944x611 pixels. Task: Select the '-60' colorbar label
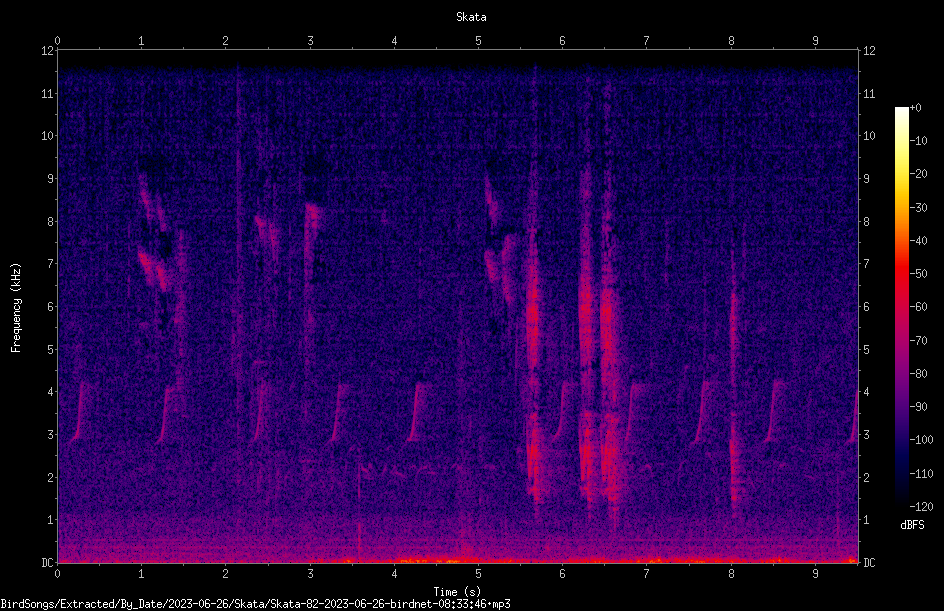click(x=919, y=307)
